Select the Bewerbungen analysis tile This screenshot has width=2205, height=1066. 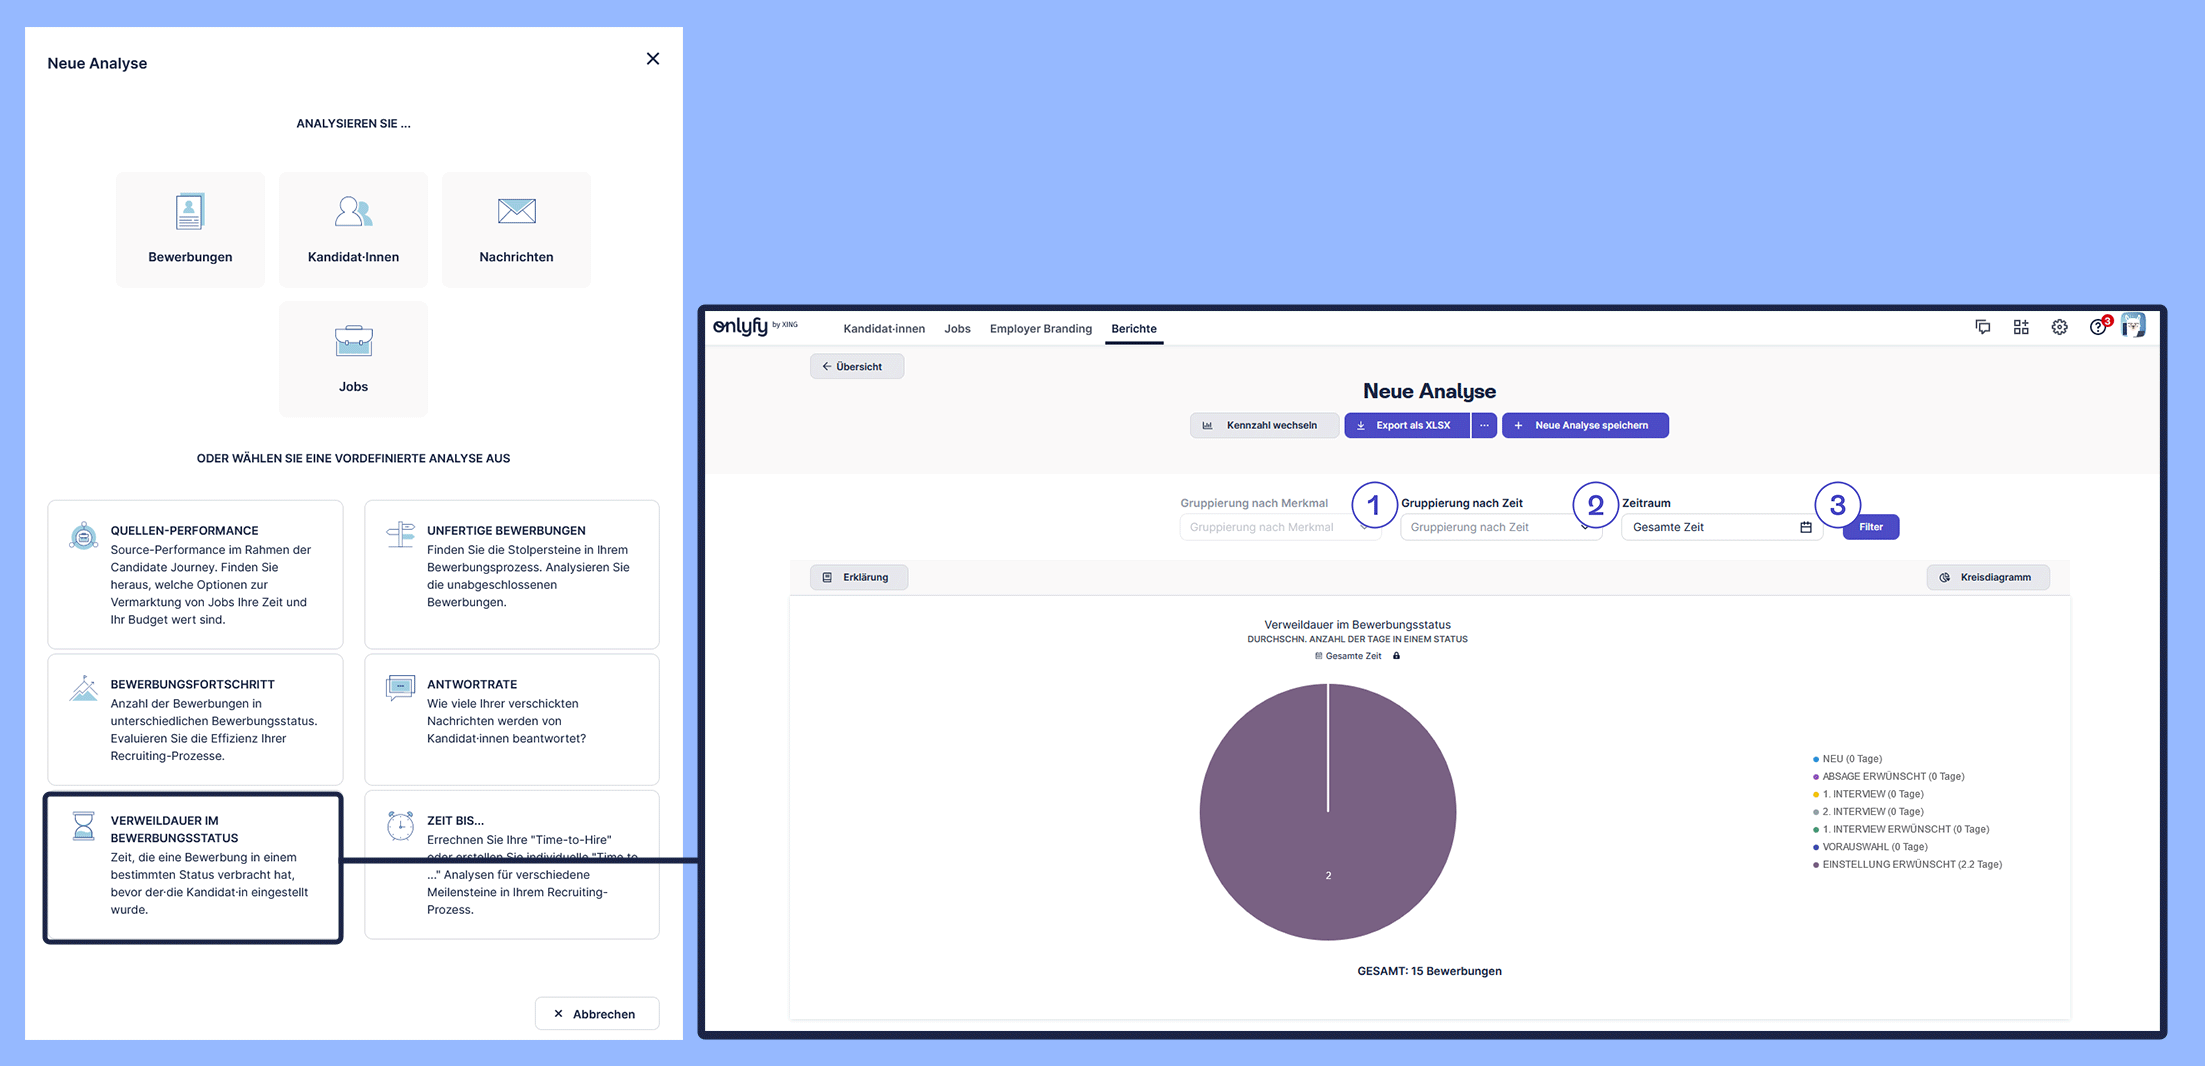(190, 230)
